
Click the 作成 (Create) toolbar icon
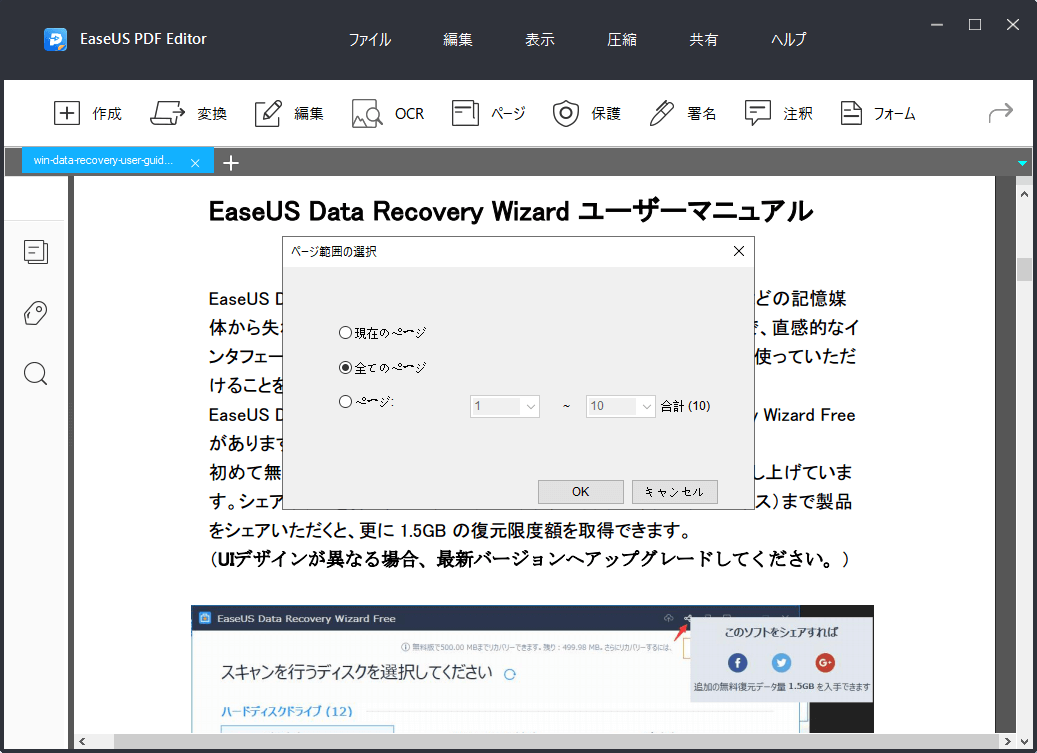(x=66, y=113)
